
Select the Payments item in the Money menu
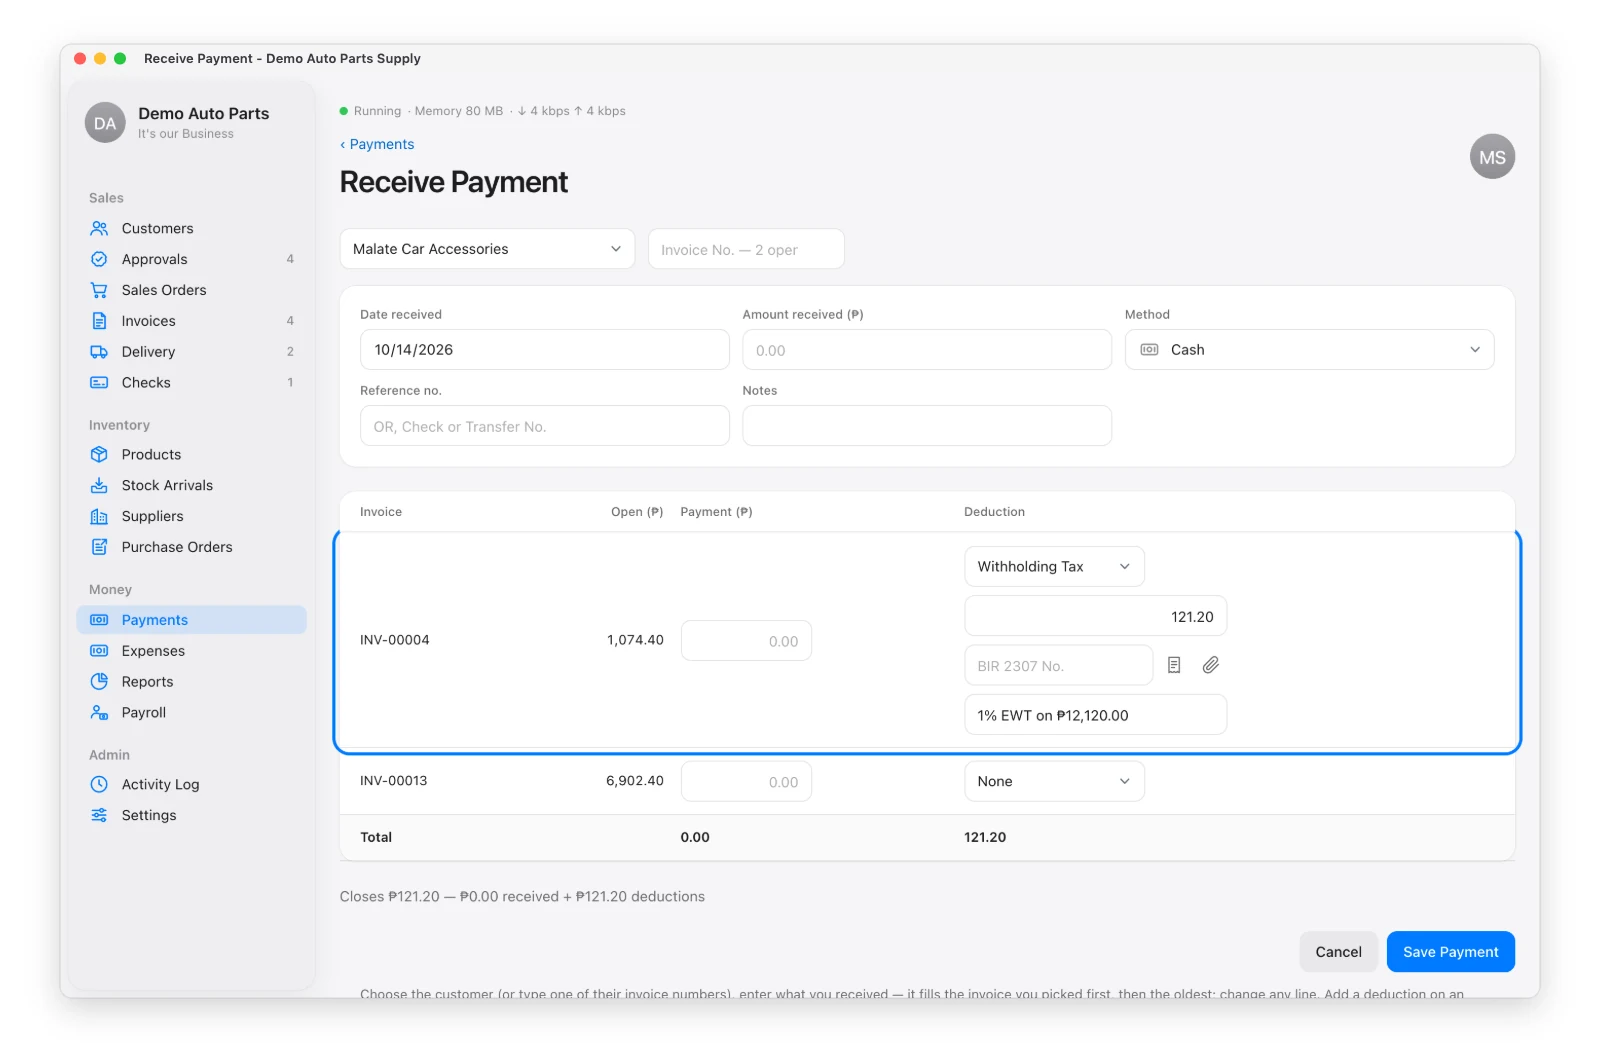191,620
